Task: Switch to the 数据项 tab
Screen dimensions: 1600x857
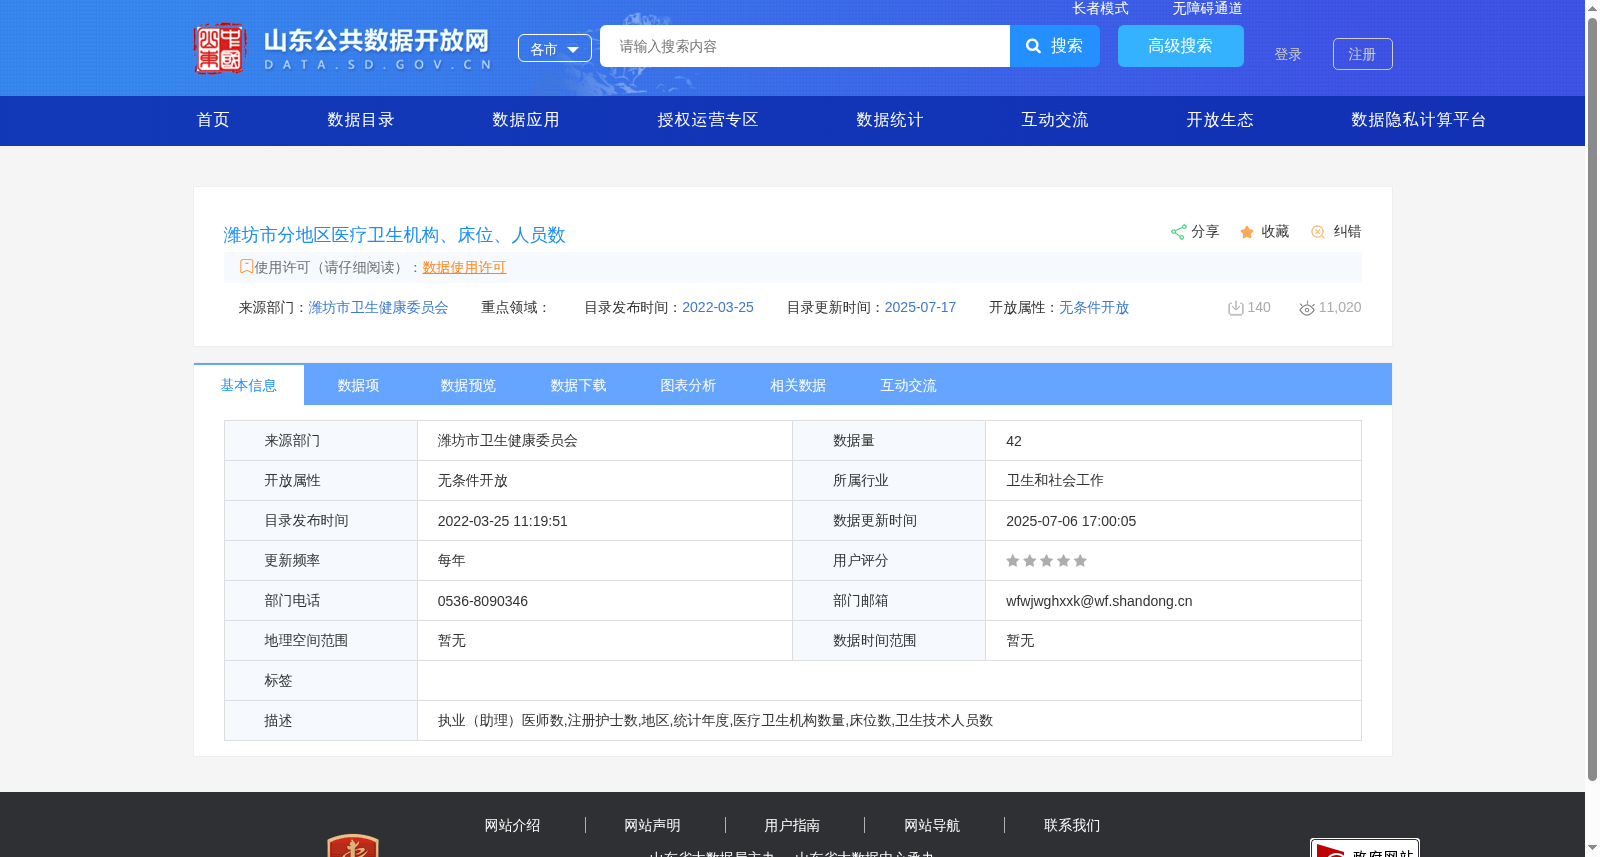Action: (359, 385)
